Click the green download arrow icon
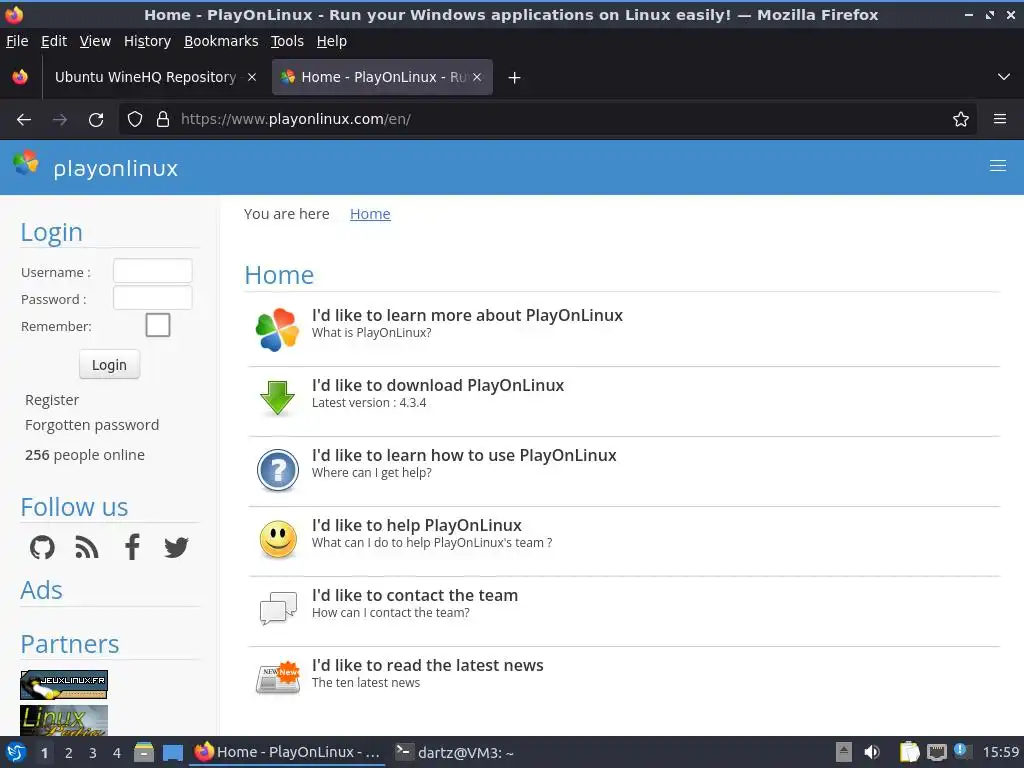 [x=278, y=398]
